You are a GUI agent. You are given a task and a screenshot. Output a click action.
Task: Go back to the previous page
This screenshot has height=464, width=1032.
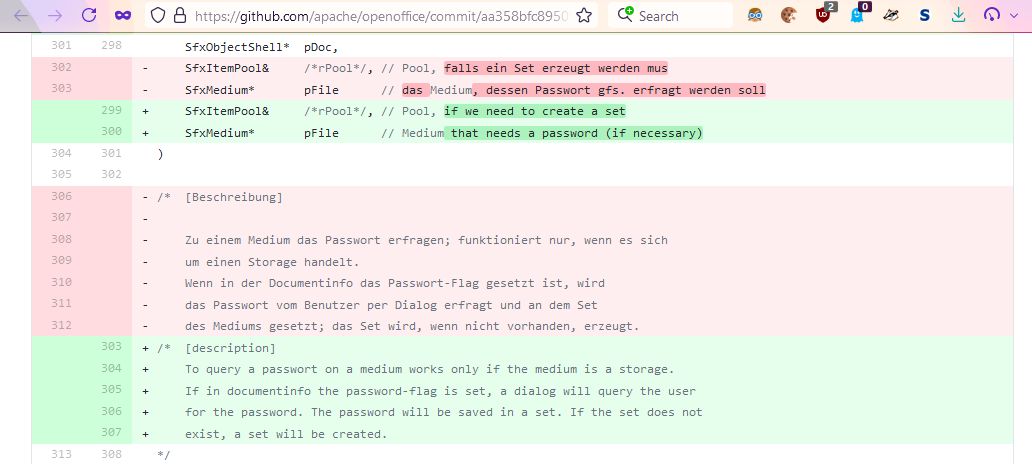click(22, 16)
